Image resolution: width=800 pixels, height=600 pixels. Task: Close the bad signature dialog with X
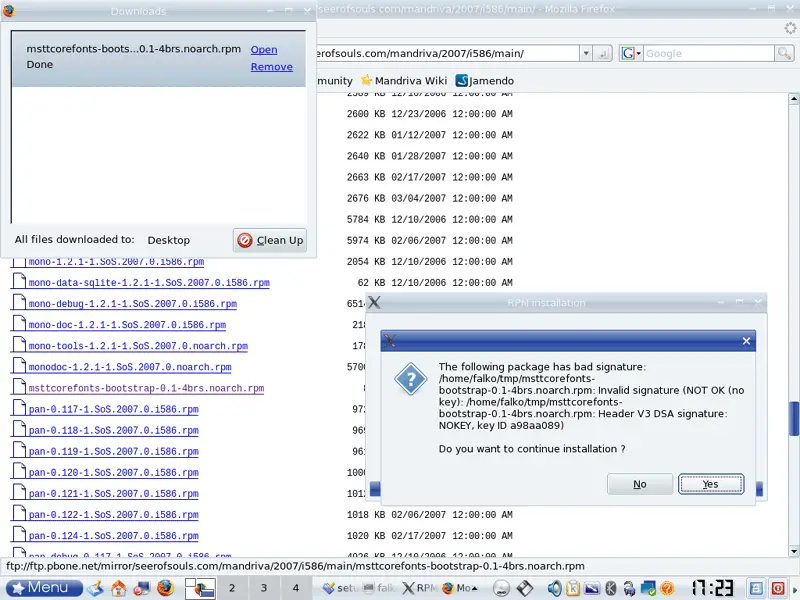coord(746,341)
